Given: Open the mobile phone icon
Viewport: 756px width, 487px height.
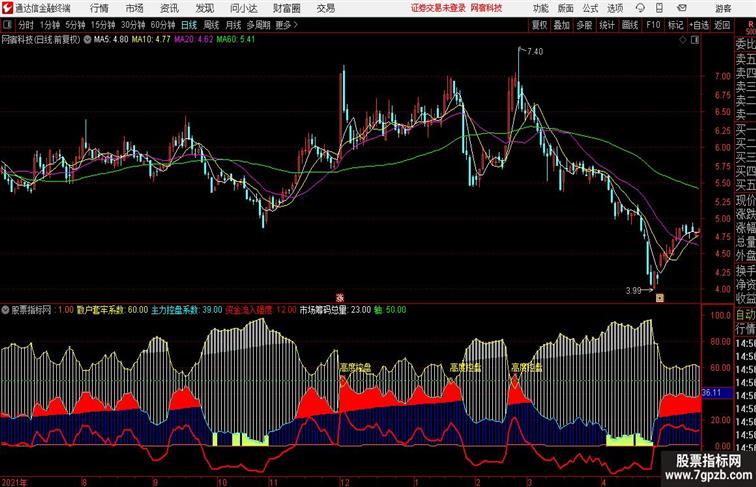Looking at the screenshot, I should [660, 8].
